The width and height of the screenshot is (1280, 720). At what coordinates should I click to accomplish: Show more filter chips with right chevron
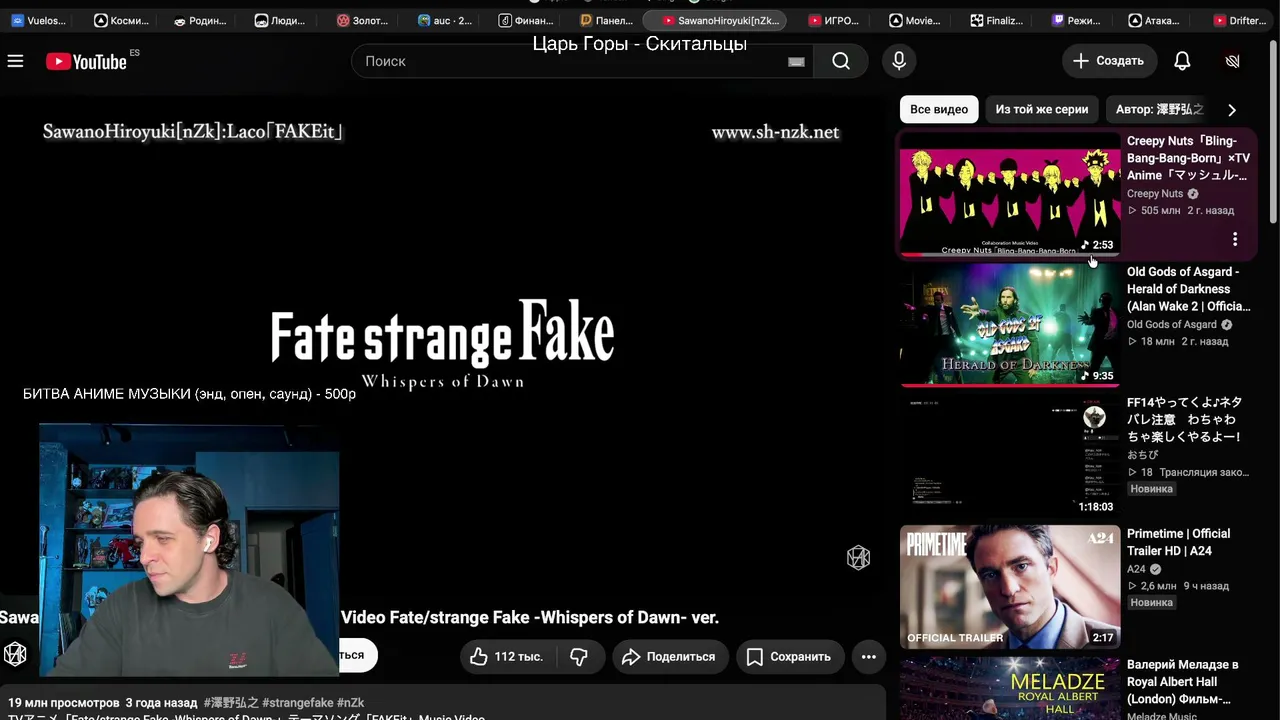coord(1232,110)
